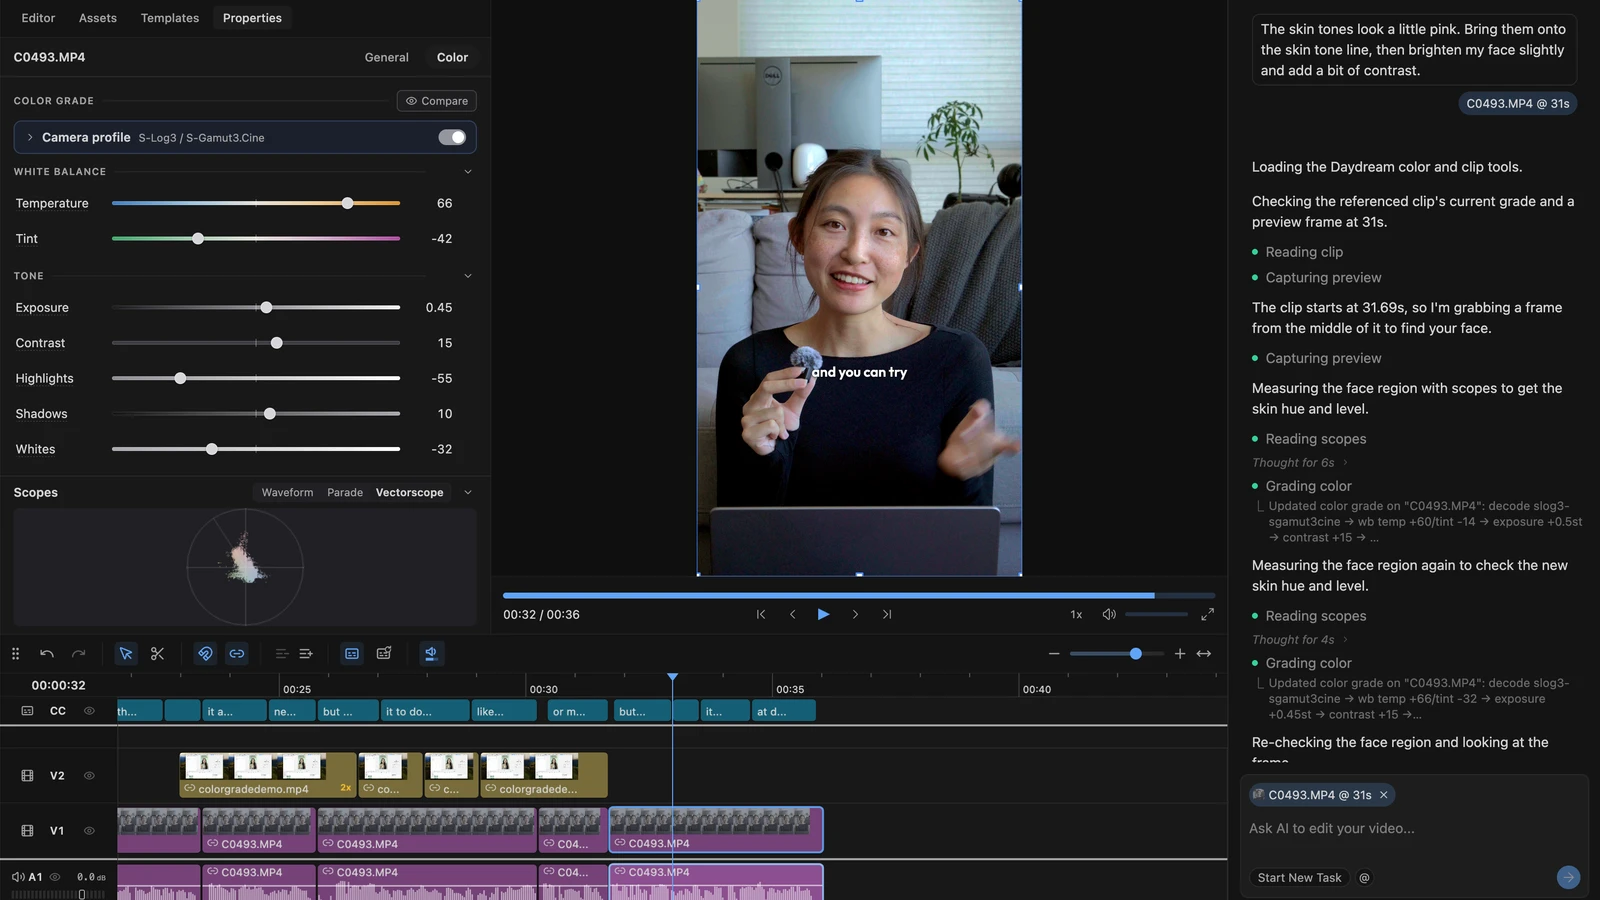This screenshot has width=1600, height=900.
Task: Hide the CC caption track
Action: pyautogui.click(x=89, y=711)
